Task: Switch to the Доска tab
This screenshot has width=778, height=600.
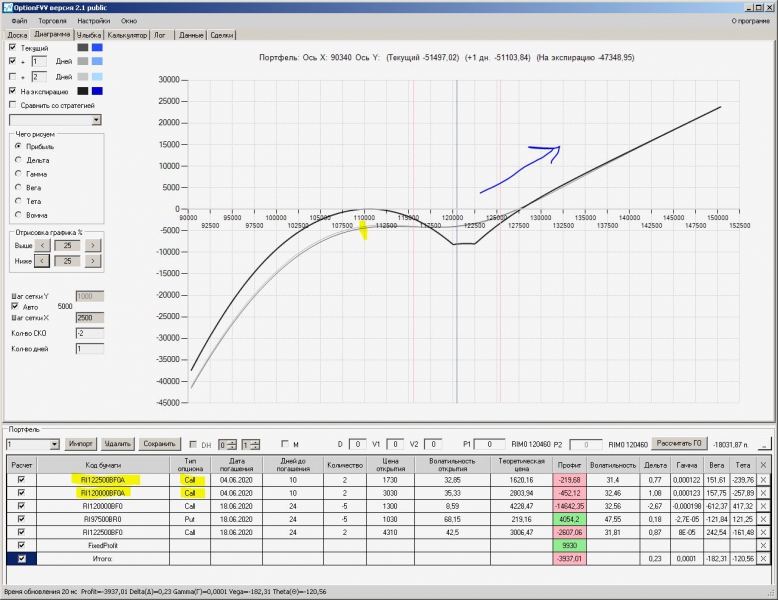Action: (17, 35)
